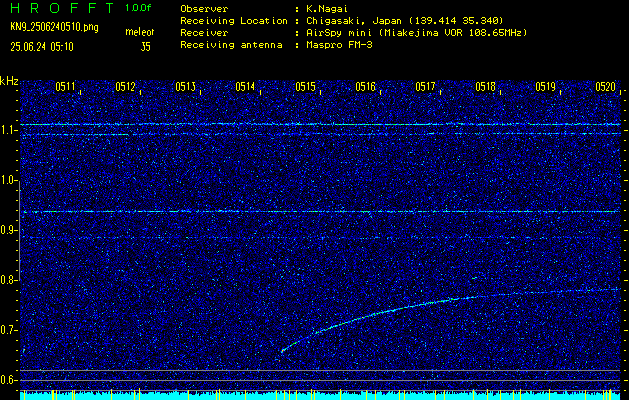
Task: Click the Receiving antenna field label
Action: (x=231, y=45)
